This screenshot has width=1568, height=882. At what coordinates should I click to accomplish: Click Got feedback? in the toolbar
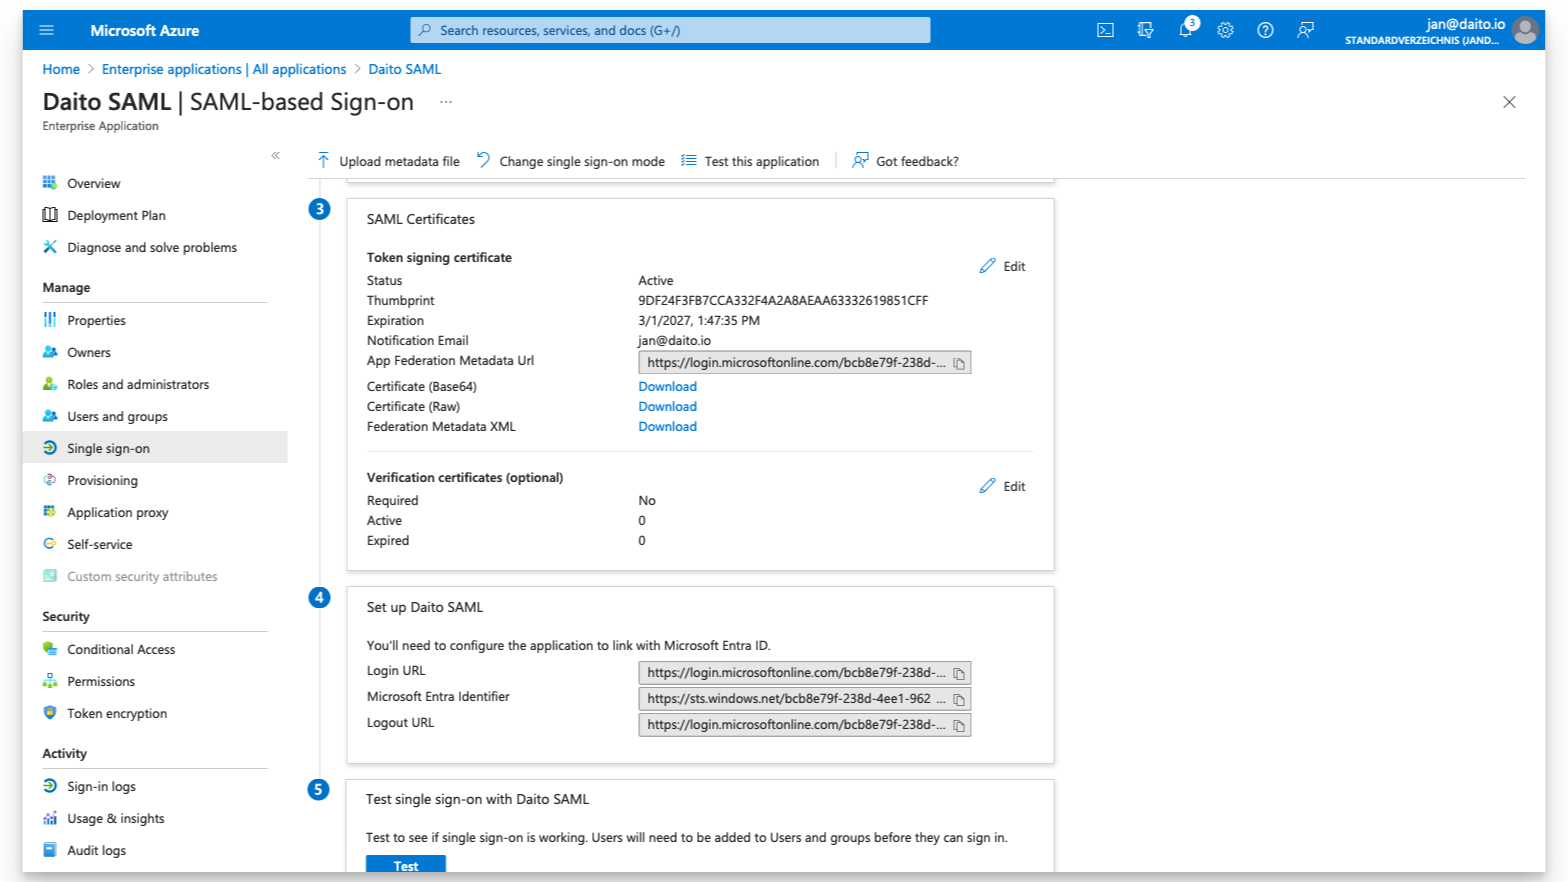coord(905,161)
